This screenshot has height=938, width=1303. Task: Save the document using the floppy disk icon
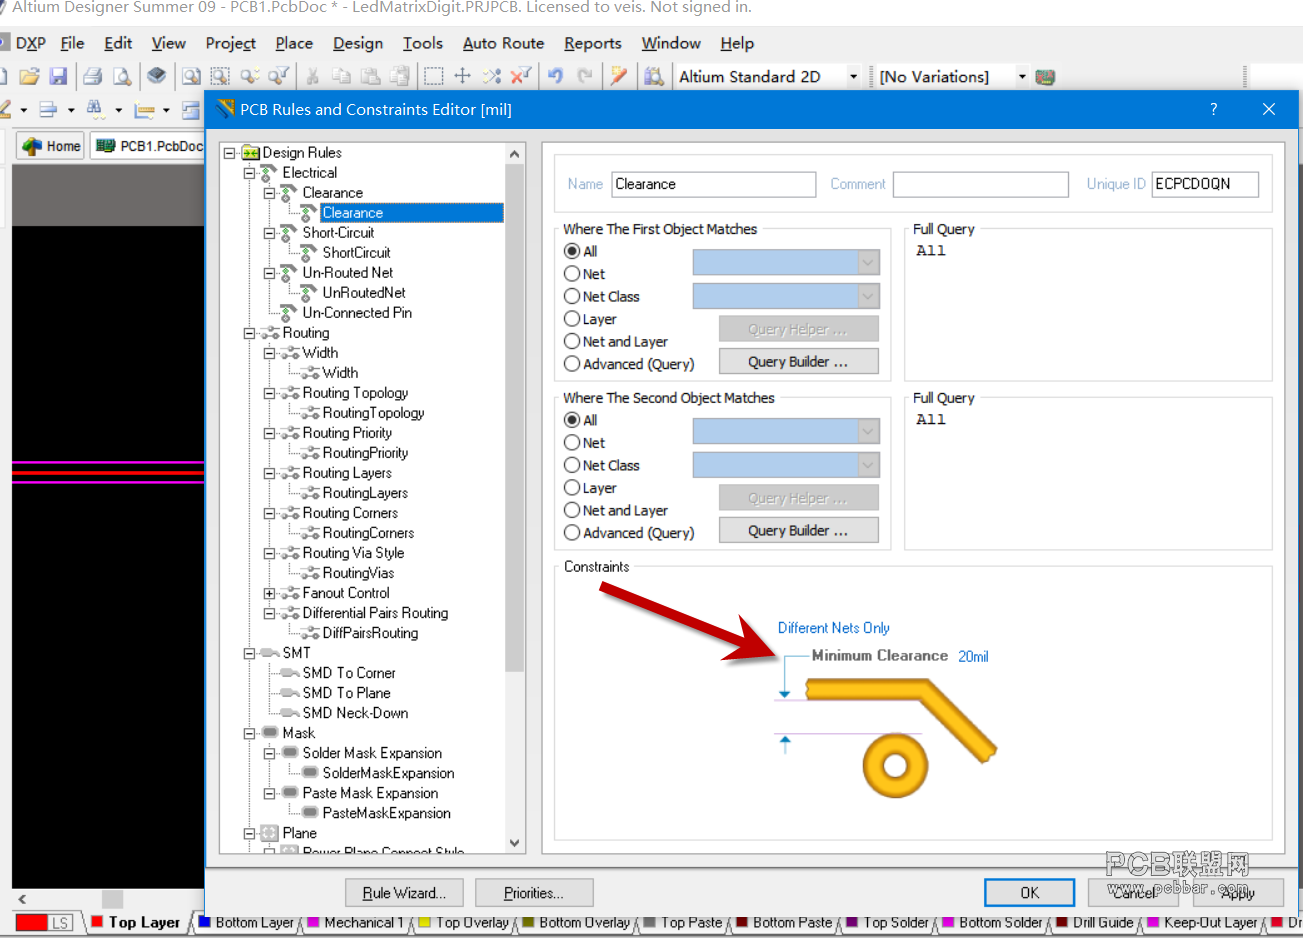58,76
